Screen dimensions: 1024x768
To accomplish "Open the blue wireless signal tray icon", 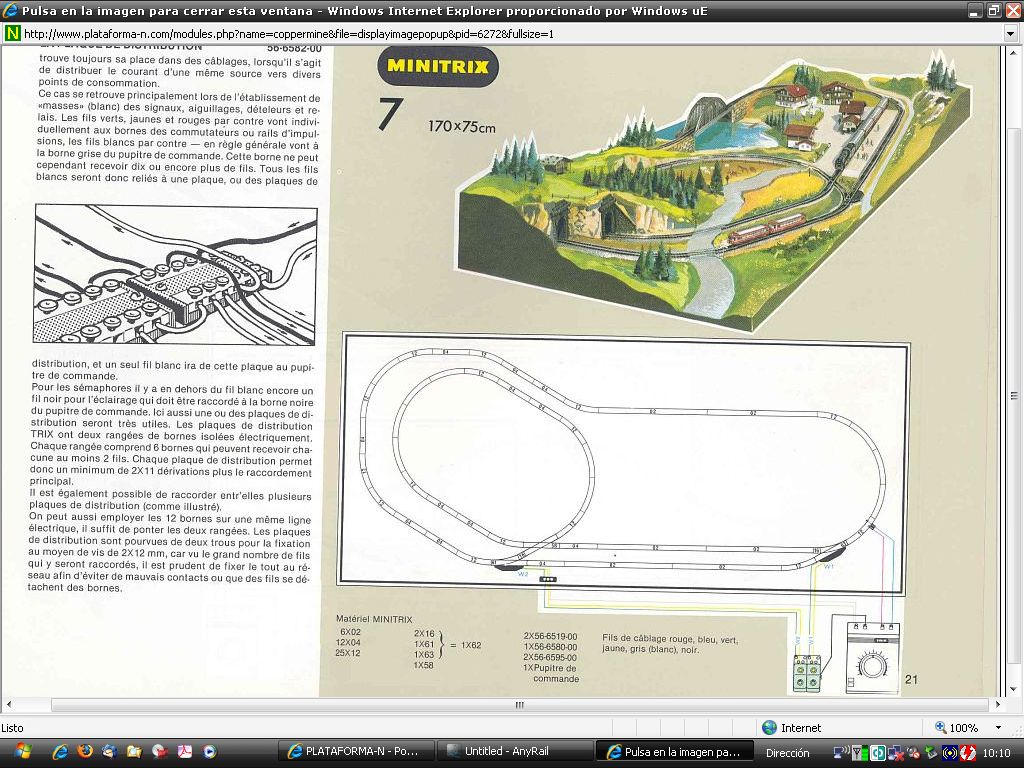I will 949,753.
